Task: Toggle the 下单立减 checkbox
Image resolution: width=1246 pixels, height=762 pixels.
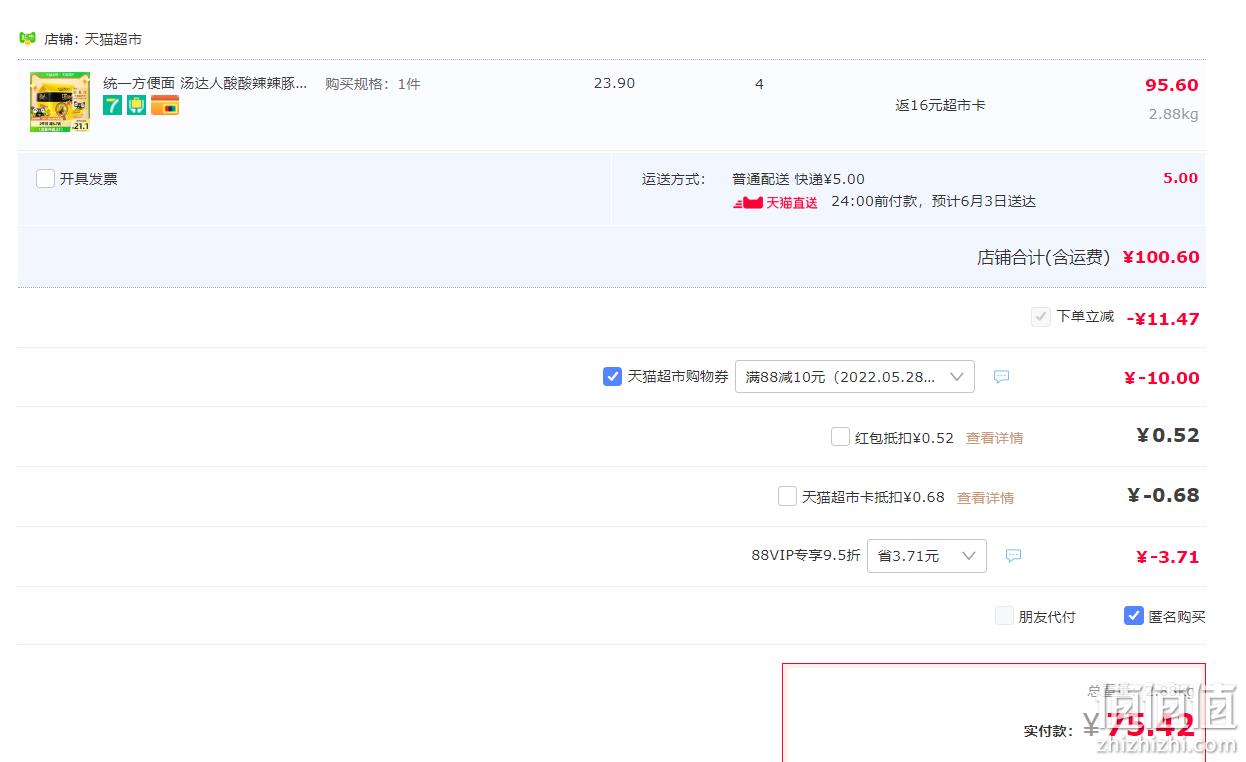Action: tap(1041, 317)
